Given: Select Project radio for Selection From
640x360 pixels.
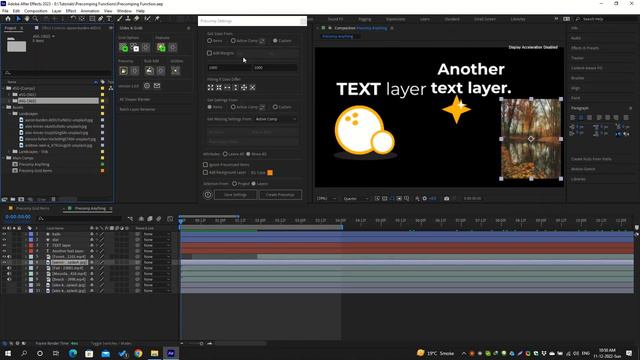Looking at the screenshot, I should pos(234,184).
